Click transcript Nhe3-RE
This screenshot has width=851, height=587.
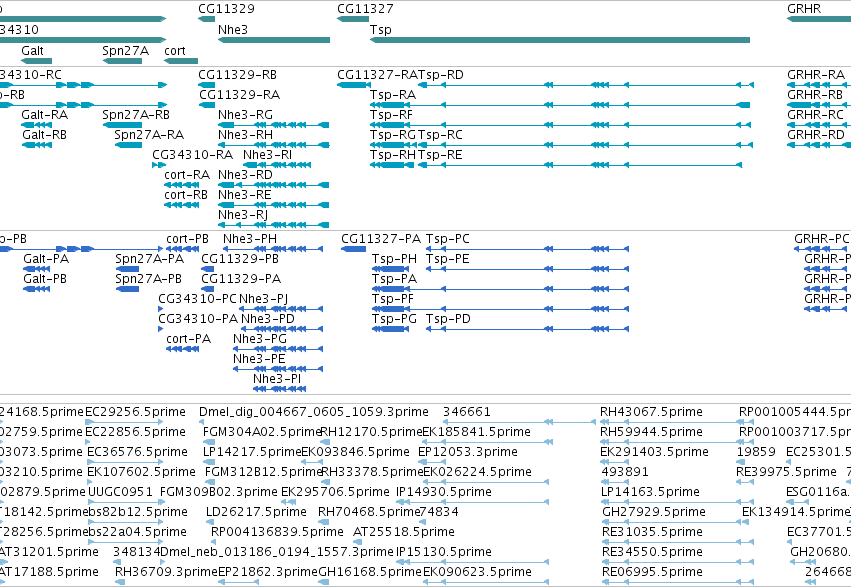click(245, 195)
